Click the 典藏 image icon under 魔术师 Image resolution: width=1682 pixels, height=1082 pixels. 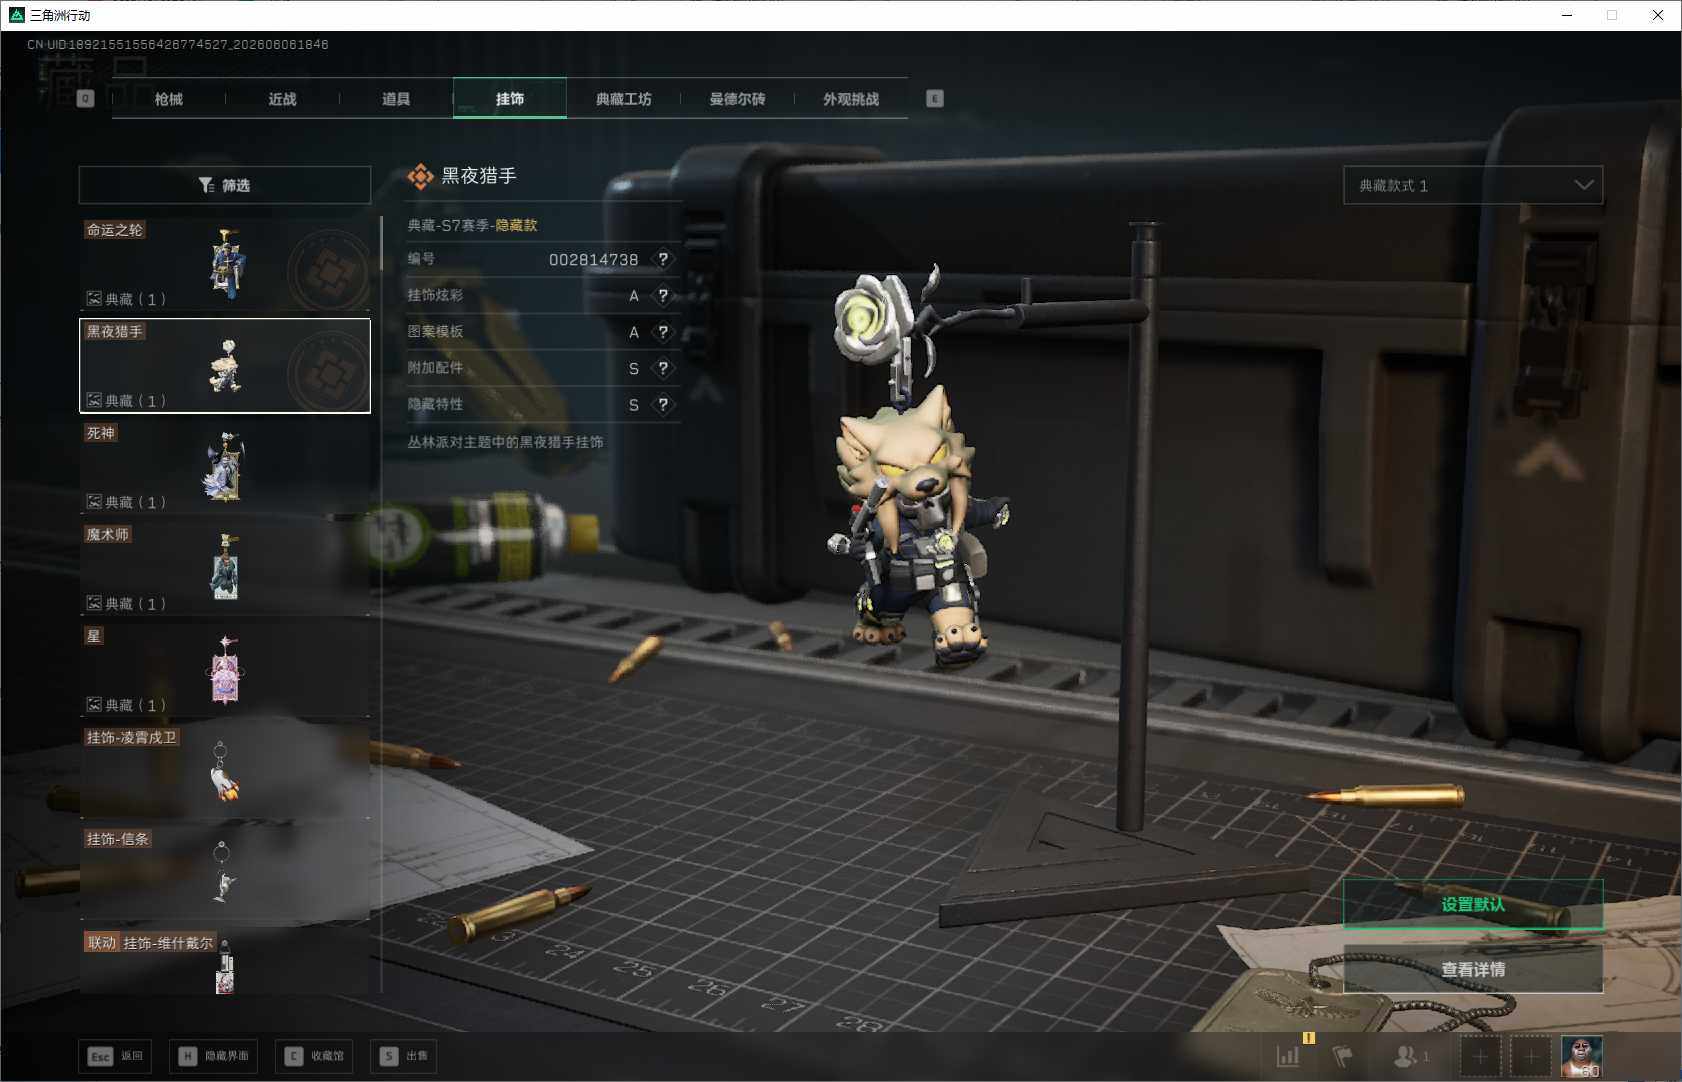pos(94,603)
